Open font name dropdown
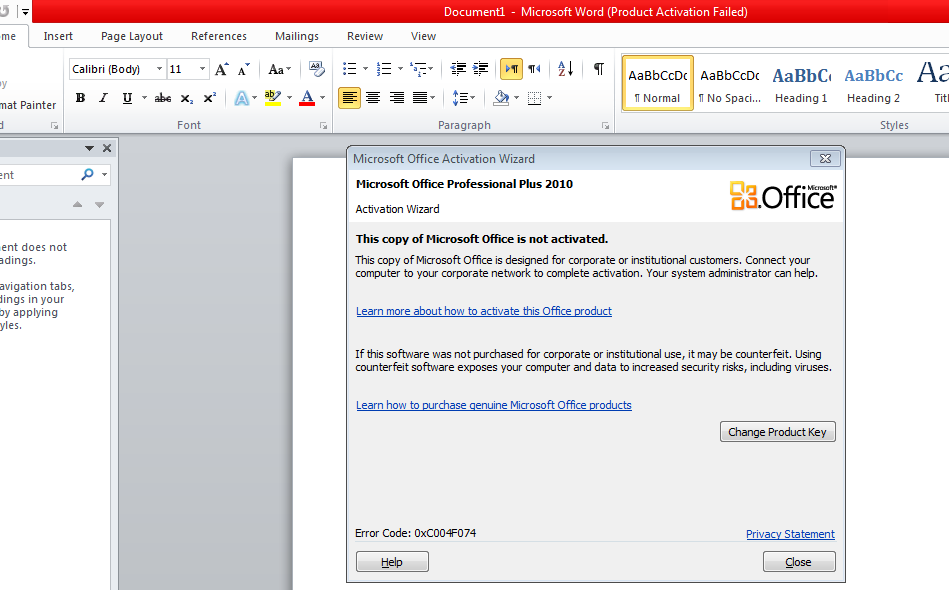 pos(159,69)
